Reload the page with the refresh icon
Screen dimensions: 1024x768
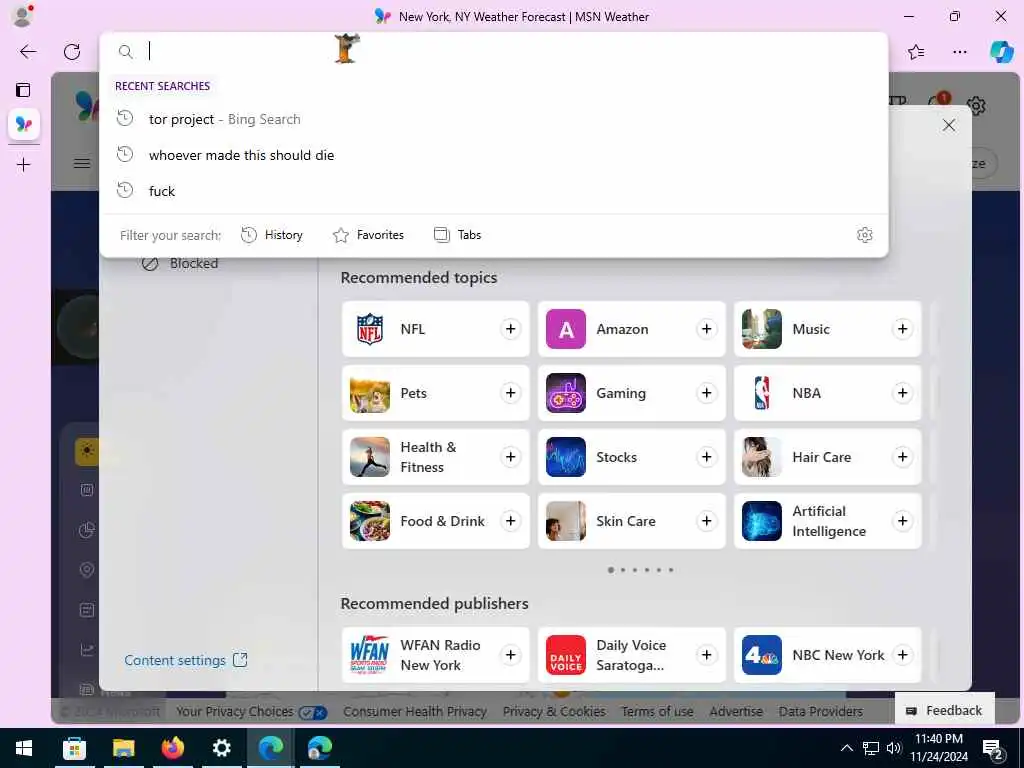click(72, 52)
